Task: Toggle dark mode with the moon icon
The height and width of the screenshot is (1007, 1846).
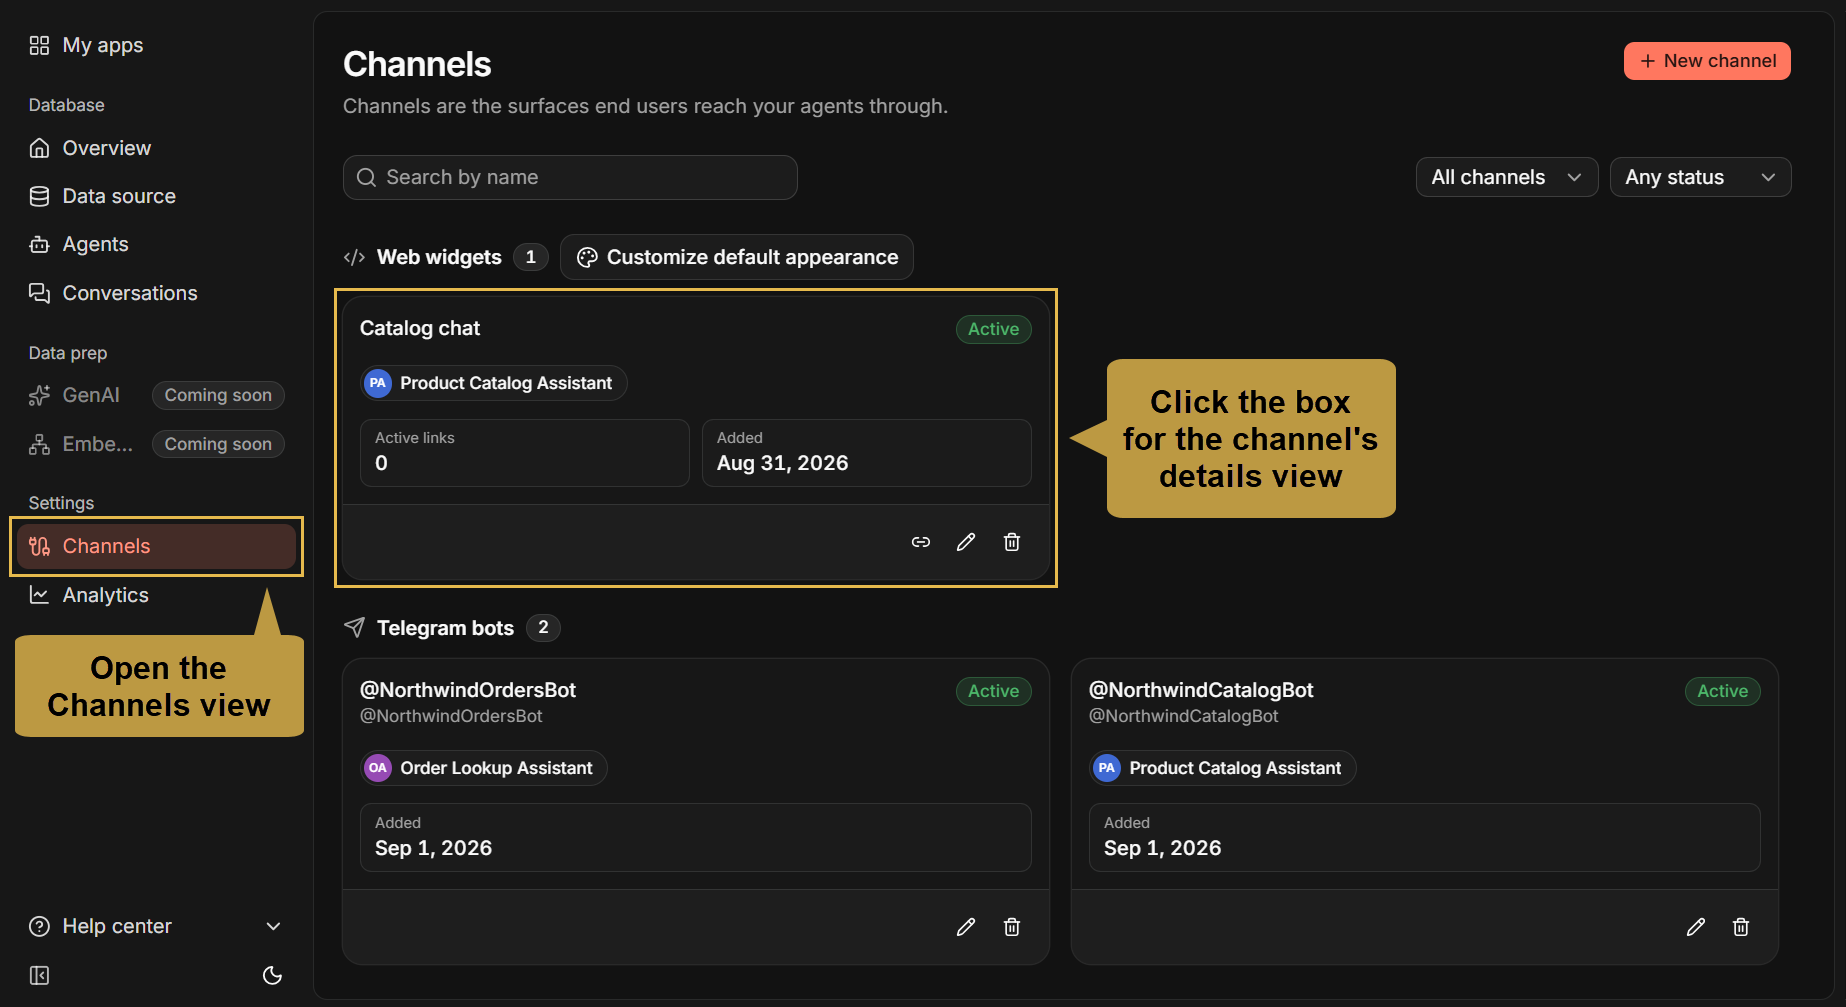Action: (x=272, y=975)
